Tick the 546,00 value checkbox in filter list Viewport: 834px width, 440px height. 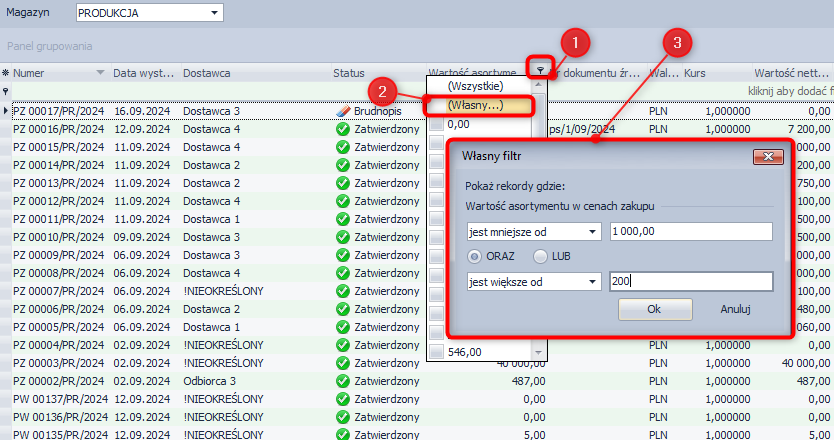tap(436, 351)
